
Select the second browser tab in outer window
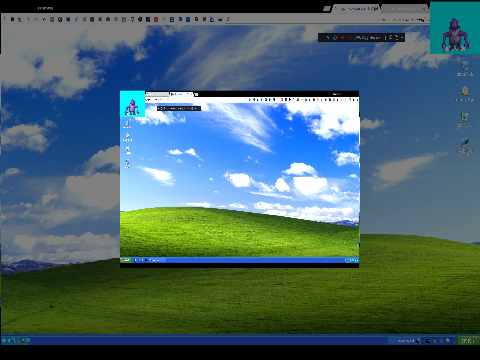(404, 9)
